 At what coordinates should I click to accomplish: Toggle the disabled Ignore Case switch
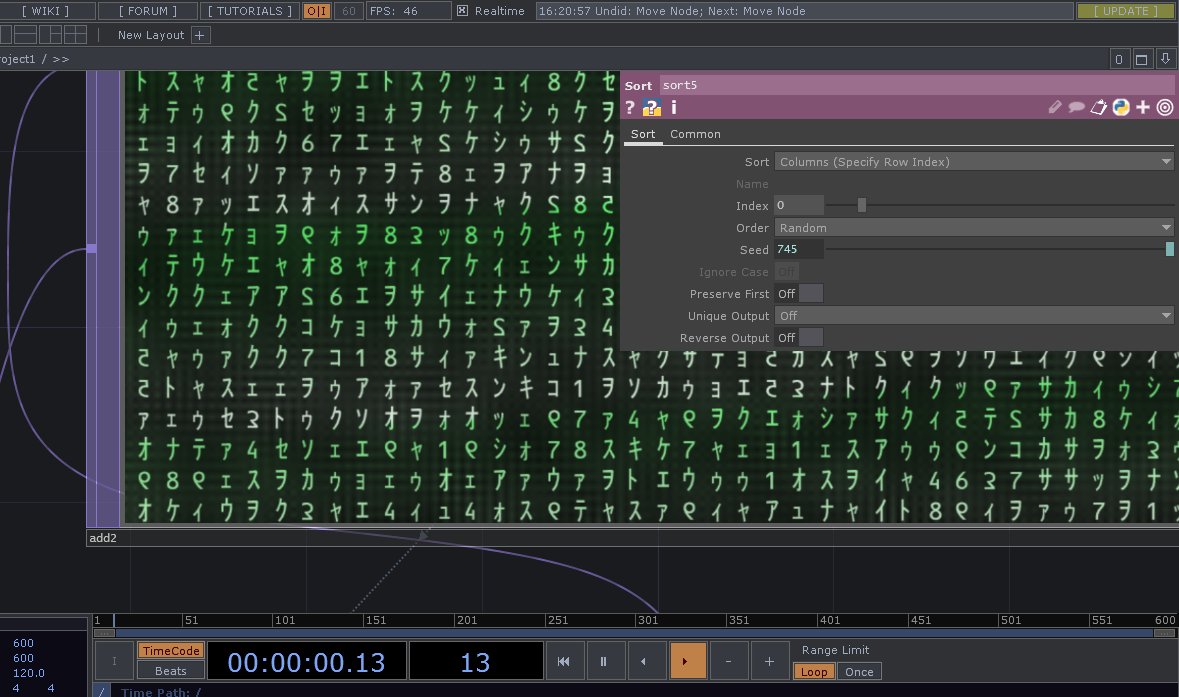pyautogui.click(x=787, y=272)
